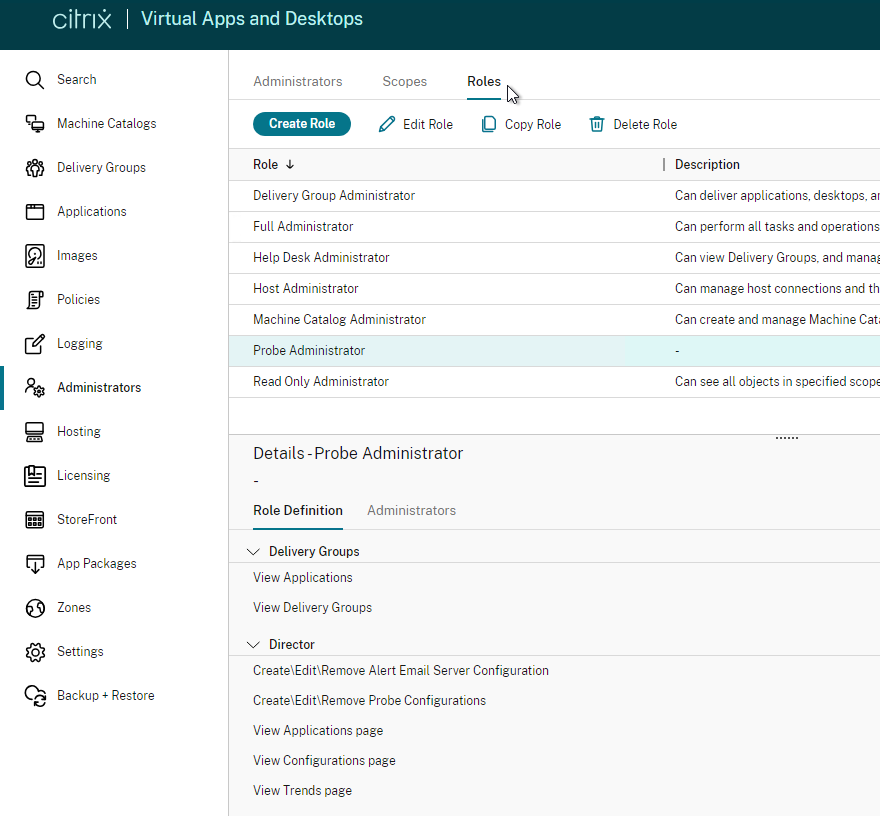
Task: Click the Hosting server icon
Action: [35, 432]
